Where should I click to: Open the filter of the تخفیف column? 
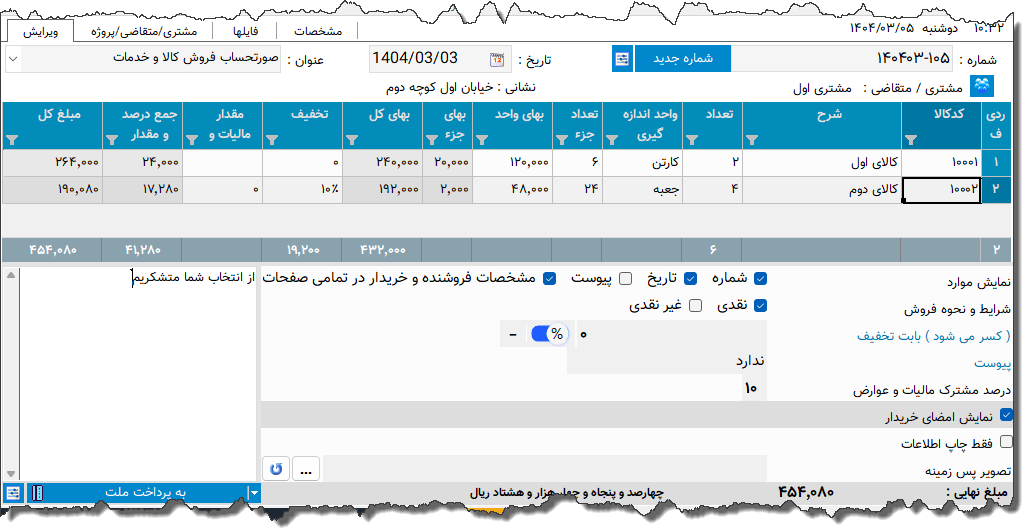[x=272, y=139]
